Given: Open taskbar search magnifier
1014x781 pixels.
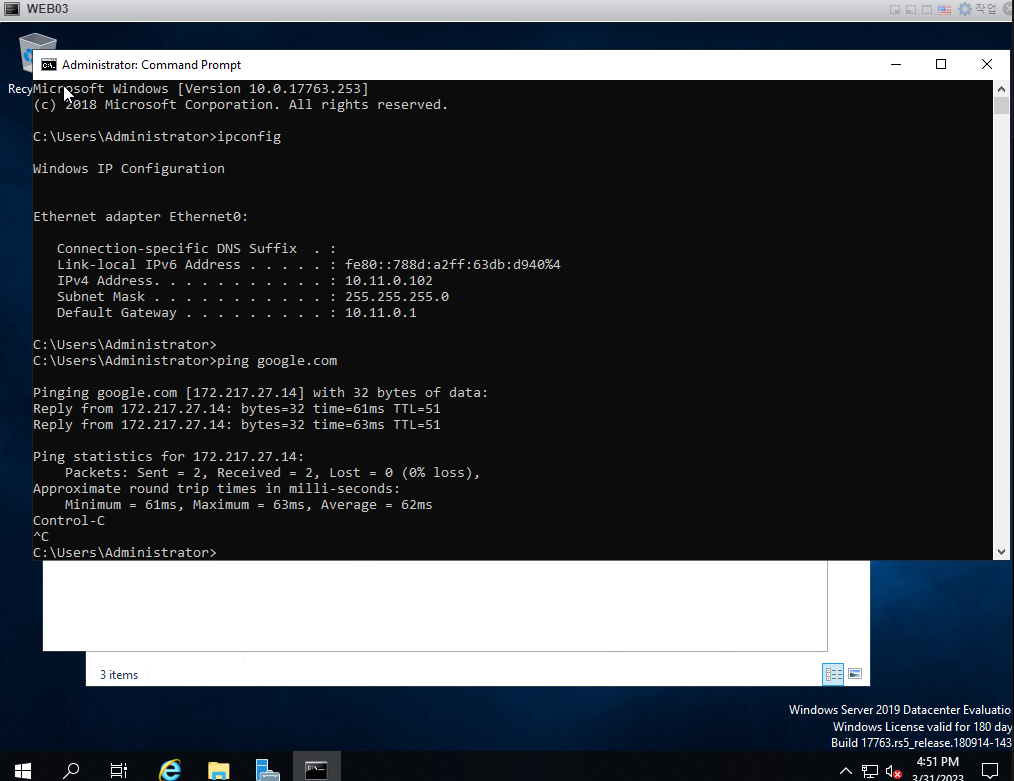Looking at the screenshot, I should tap(71, 769).
